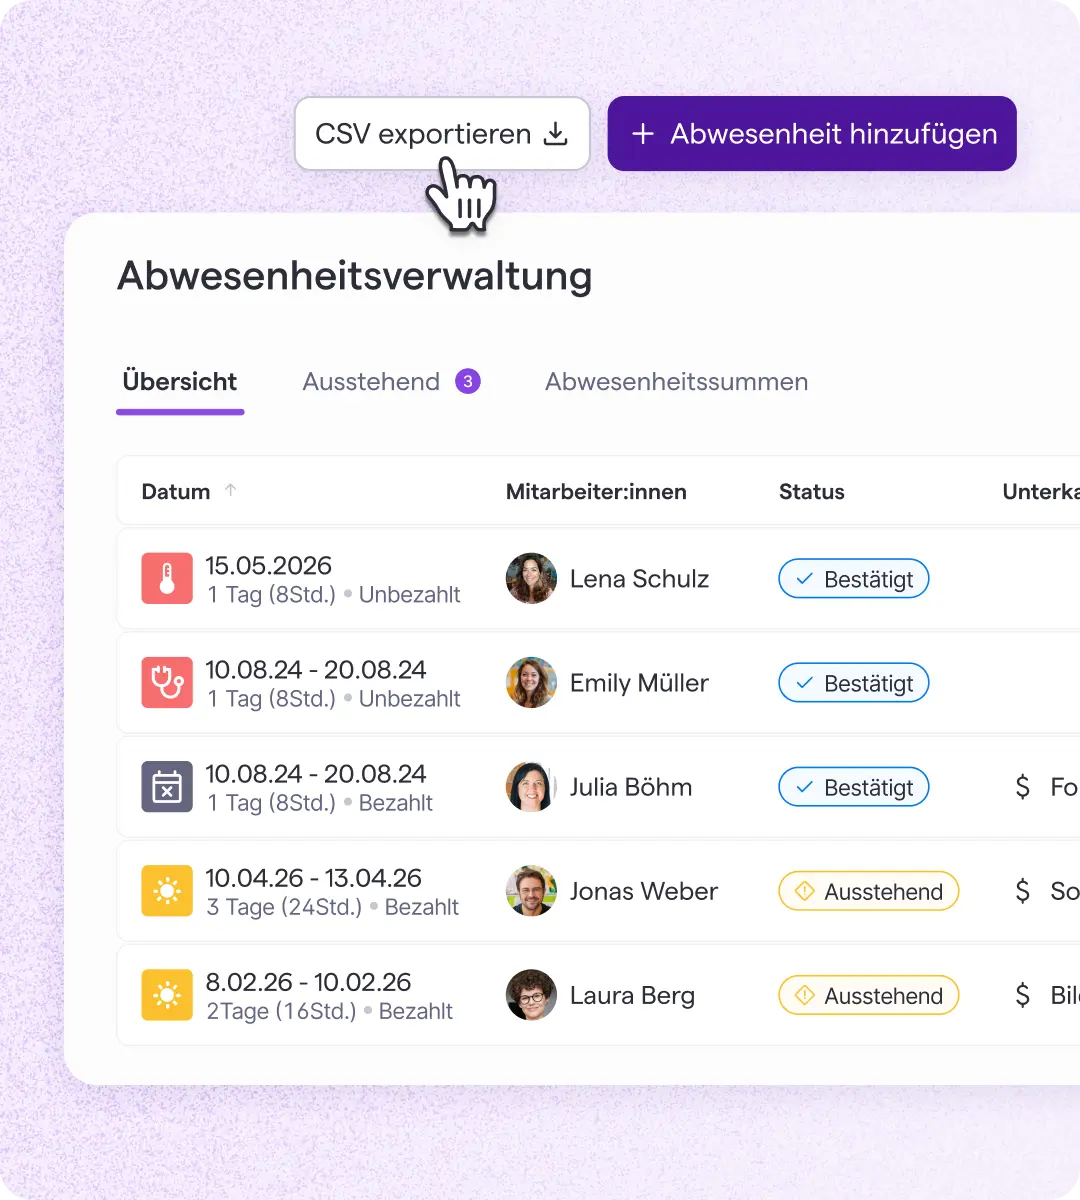Viewport: 1080px width, 1200px height.
Task: Click the thermometer icon on 15.05.2026 row
Action: [x=167, y=579]
